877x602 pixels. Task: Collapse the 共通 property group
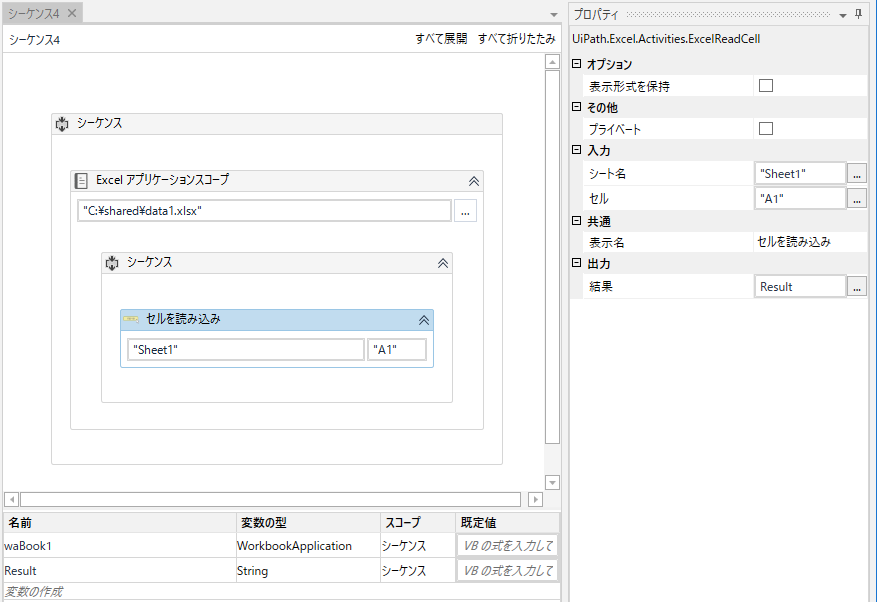click(x=577, y=220)
